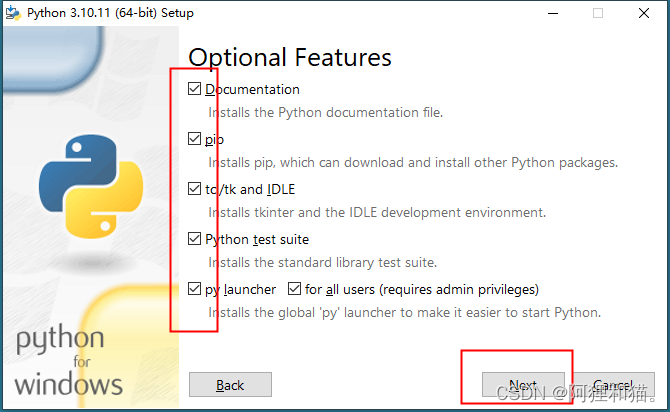Click the 'python for windows' logo text
The image size is (670, 412).
click(68, 361)
